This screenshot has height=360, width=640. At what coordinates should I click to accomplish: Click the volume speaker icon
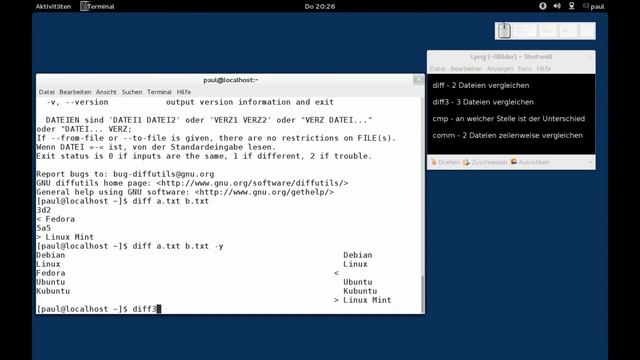[x=557, y=6]
